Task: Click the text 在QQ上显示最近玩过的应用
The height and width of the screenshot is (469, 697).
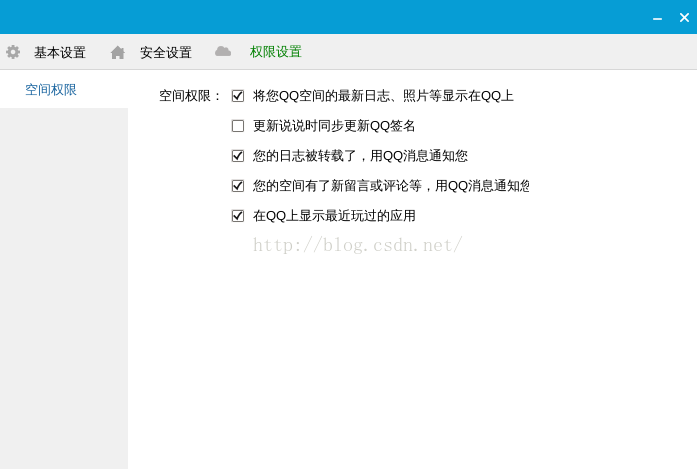Action: coord(334,216)
